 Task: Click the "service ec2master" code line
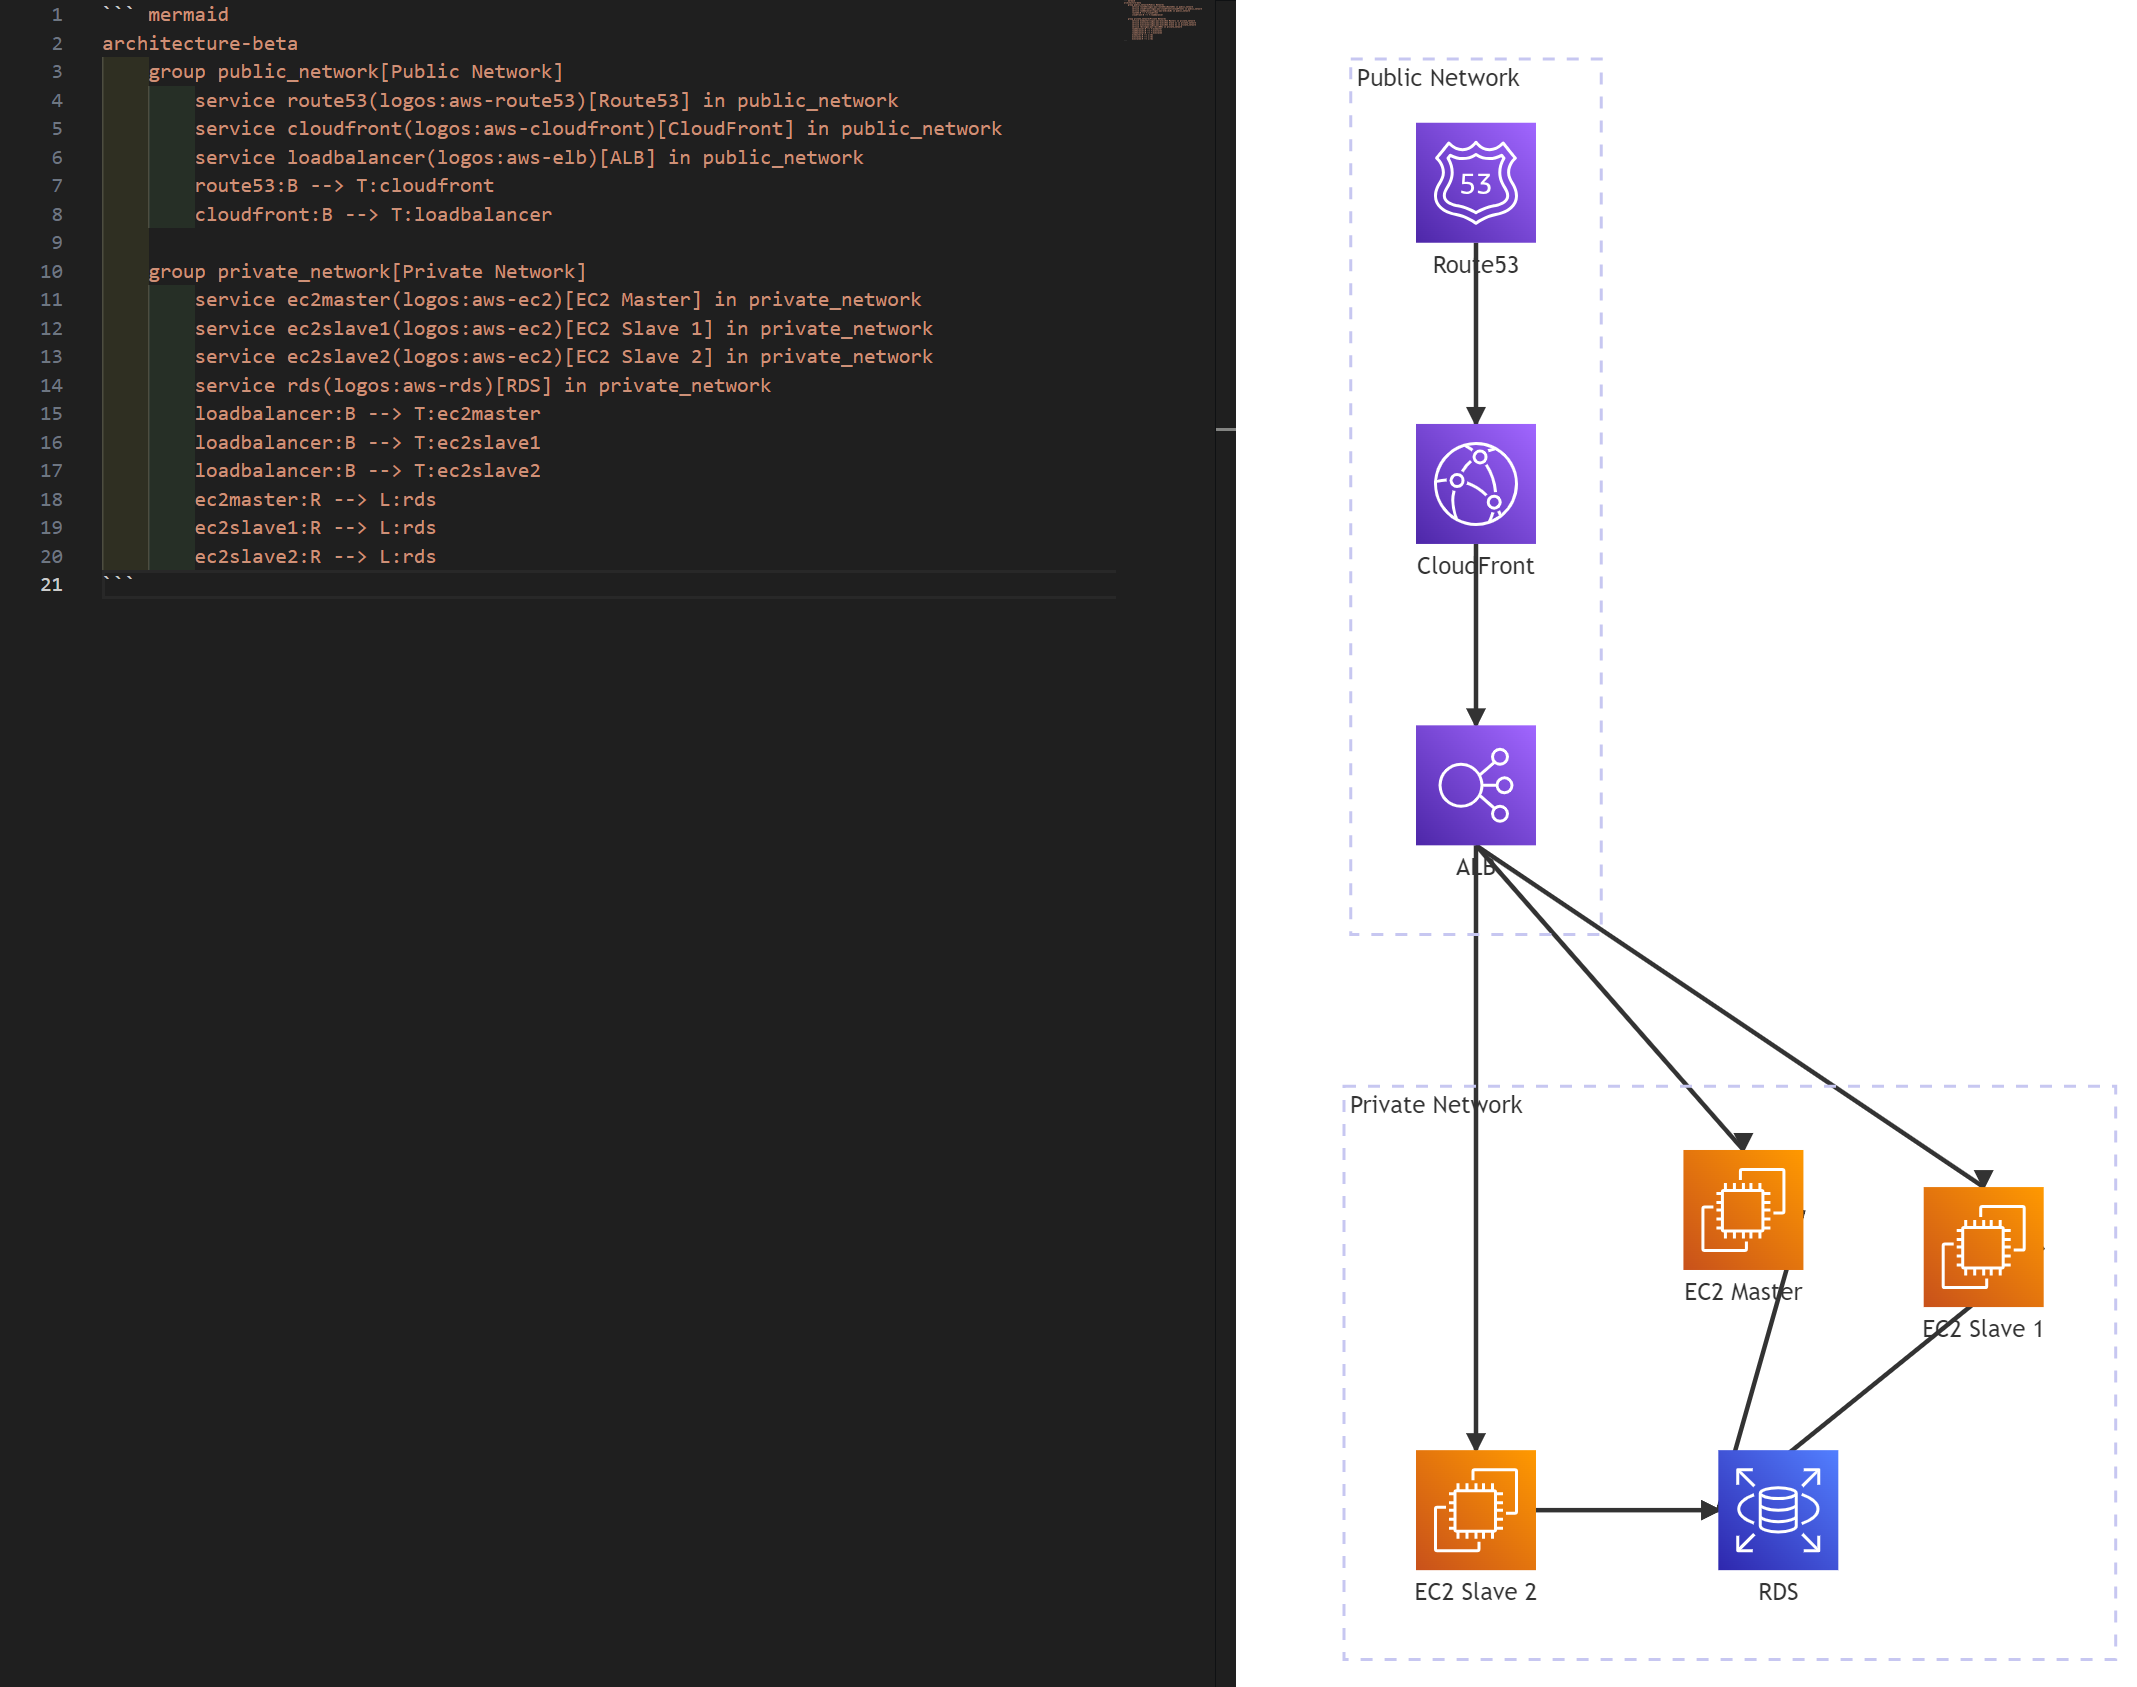[558, 300]
